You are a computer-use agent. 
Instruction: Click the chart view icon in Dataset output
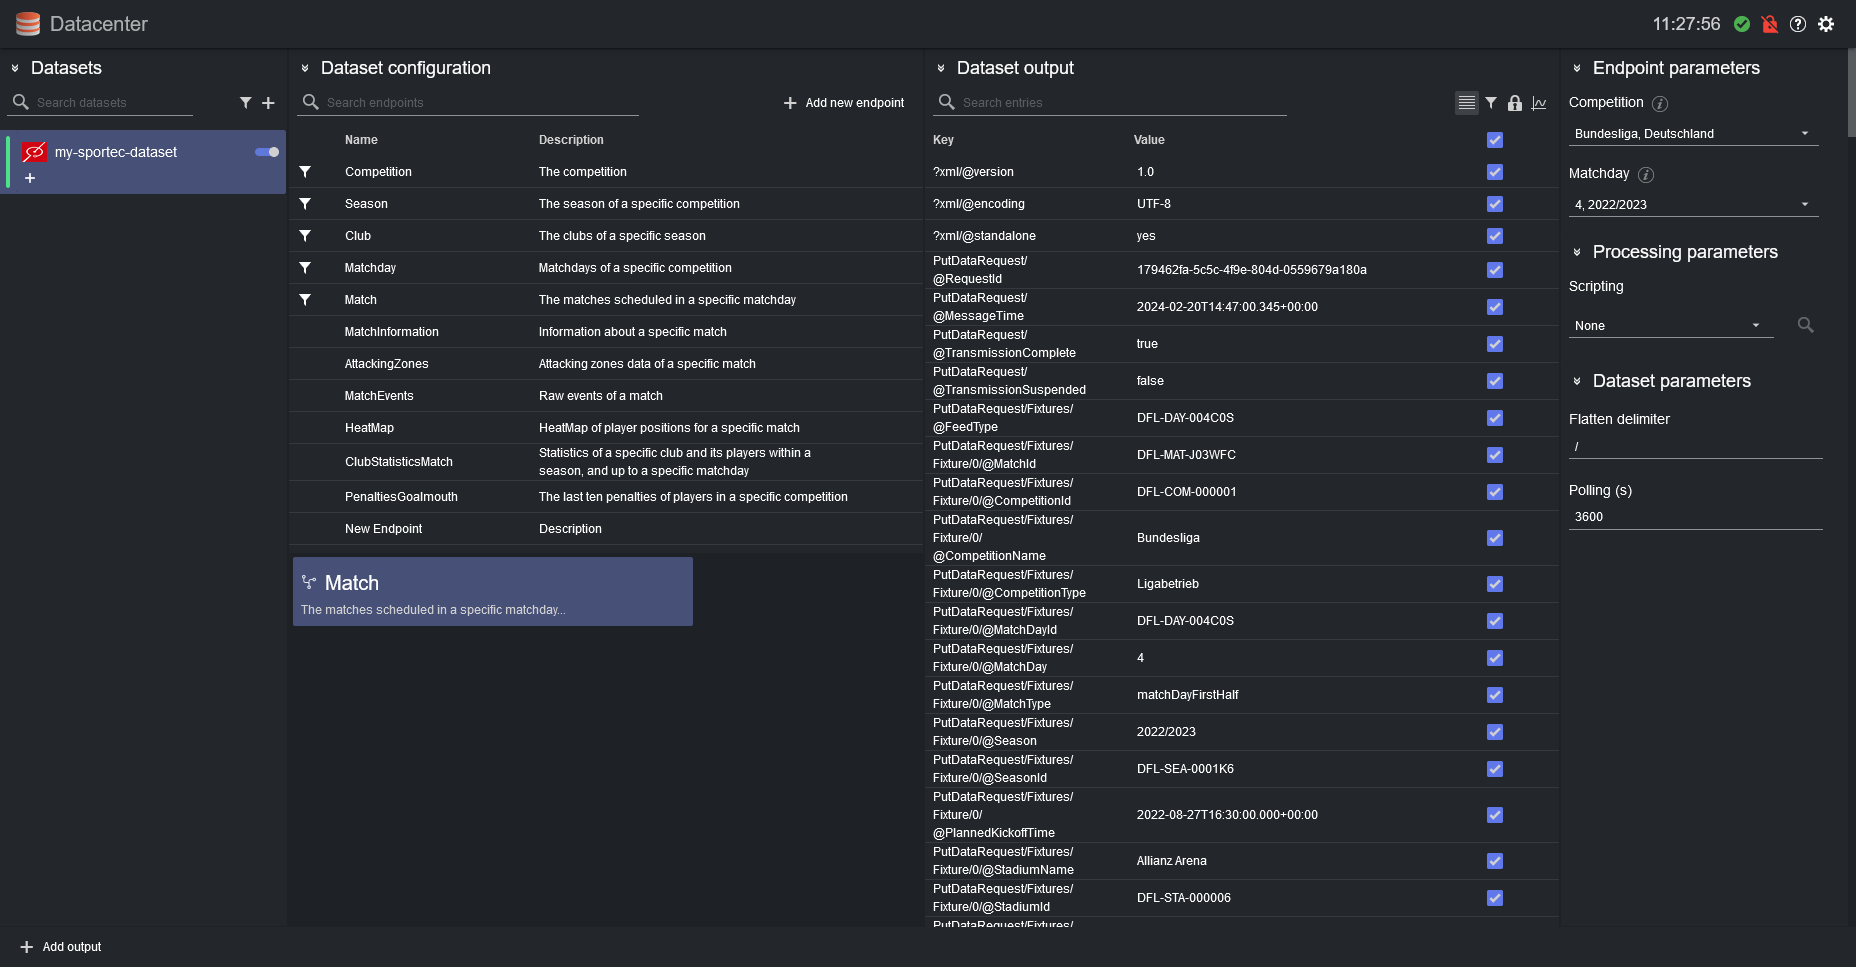1539,103
